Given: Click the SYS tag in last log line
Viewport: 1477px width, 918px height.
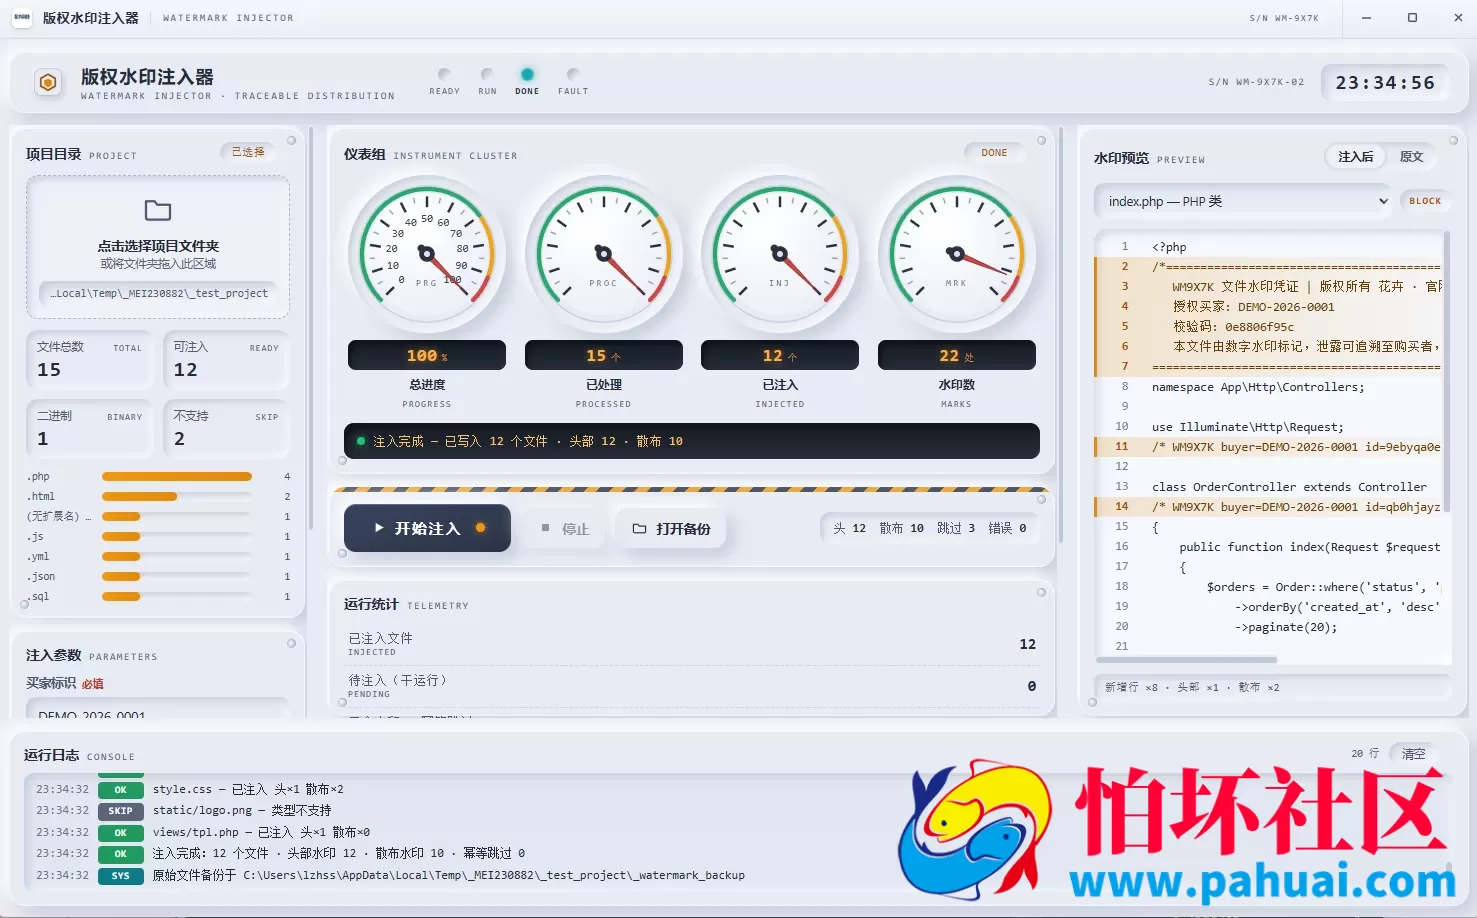Looking at the screenshot, I should coord(121,876).
